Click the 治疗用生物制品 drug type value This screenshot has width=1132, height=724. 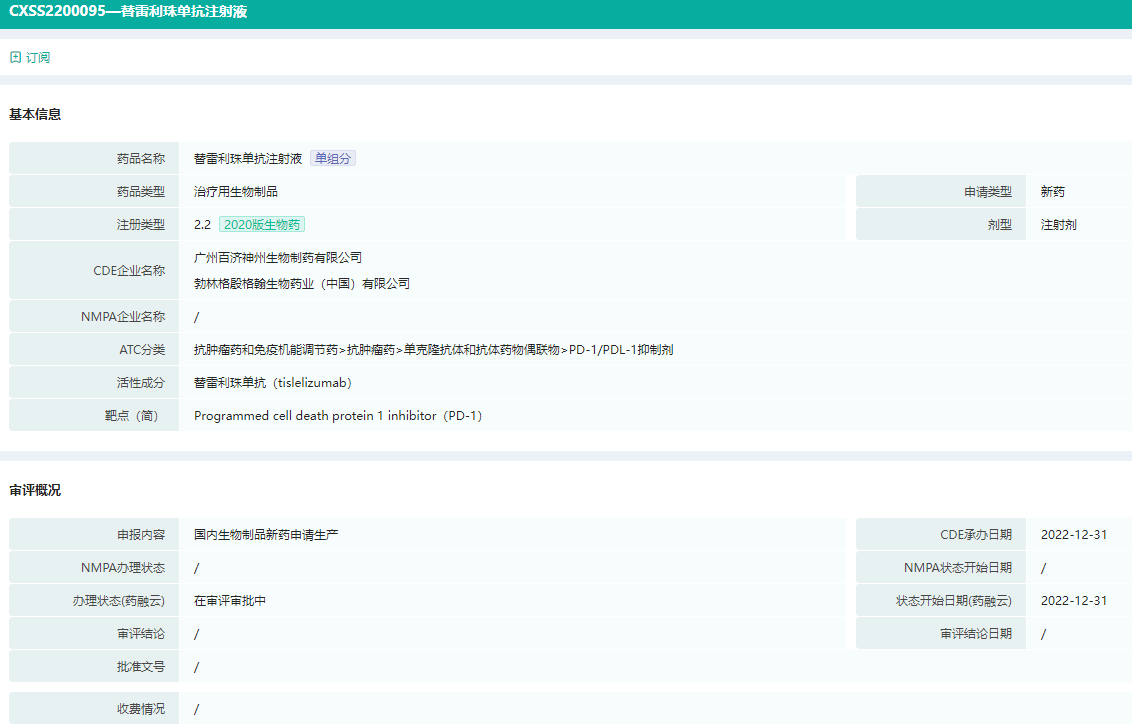[236, 192]
